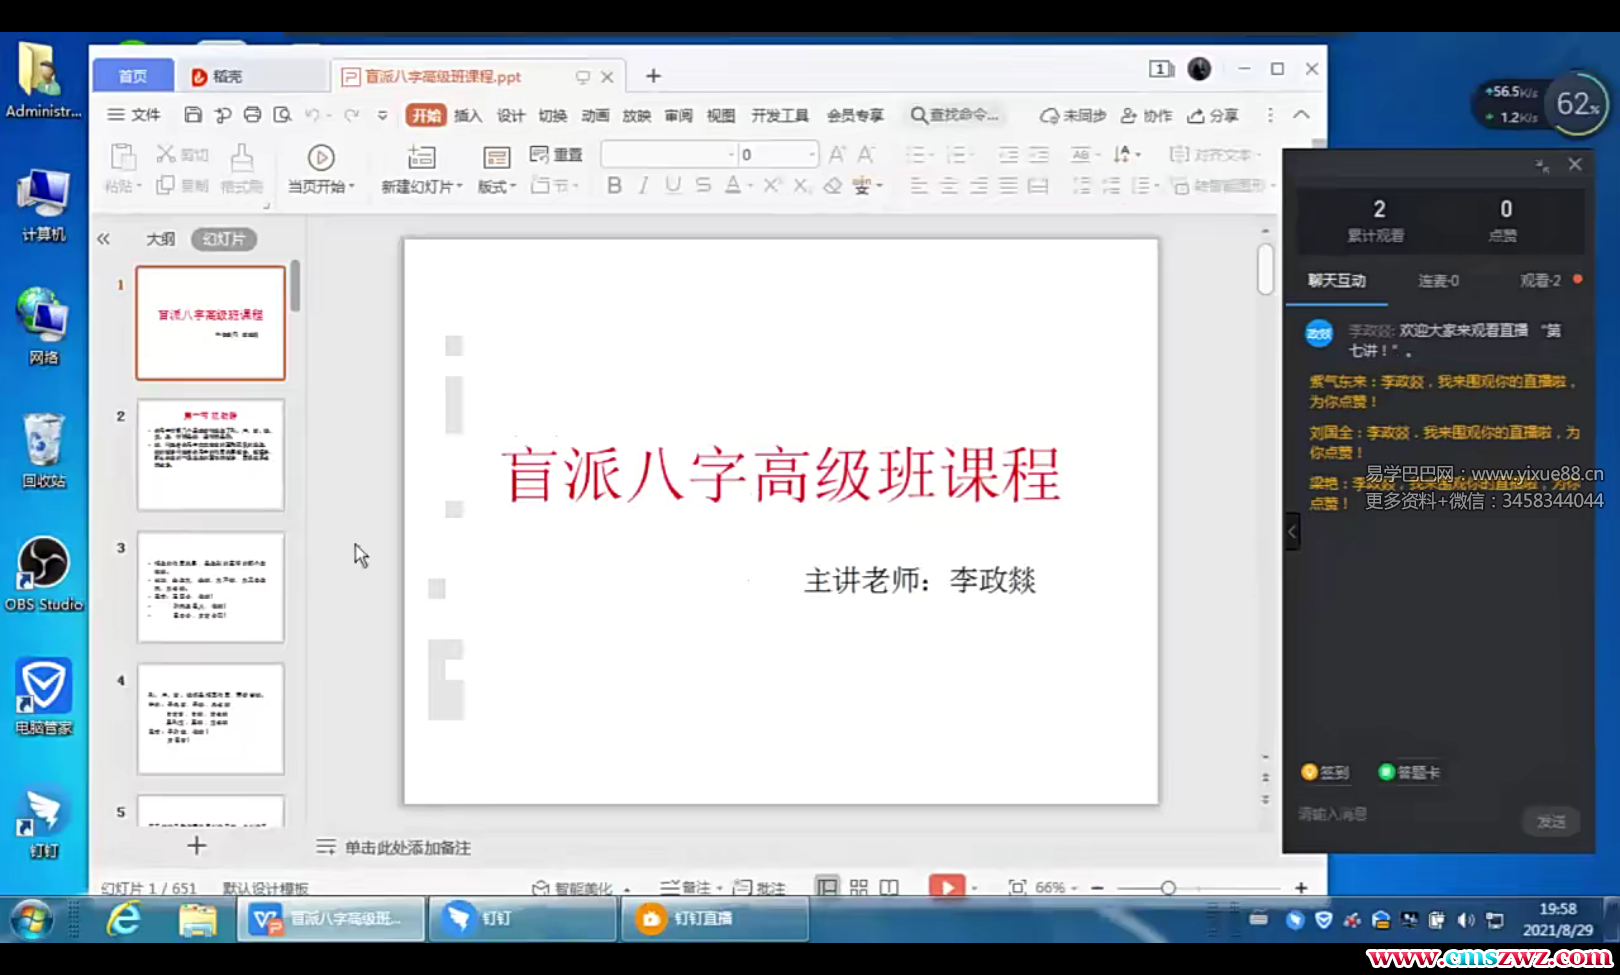Viewport: 1620px width, 975px height.
Task: Collapse the ribbon with the chevron arrow
Action: (1301, 115)
